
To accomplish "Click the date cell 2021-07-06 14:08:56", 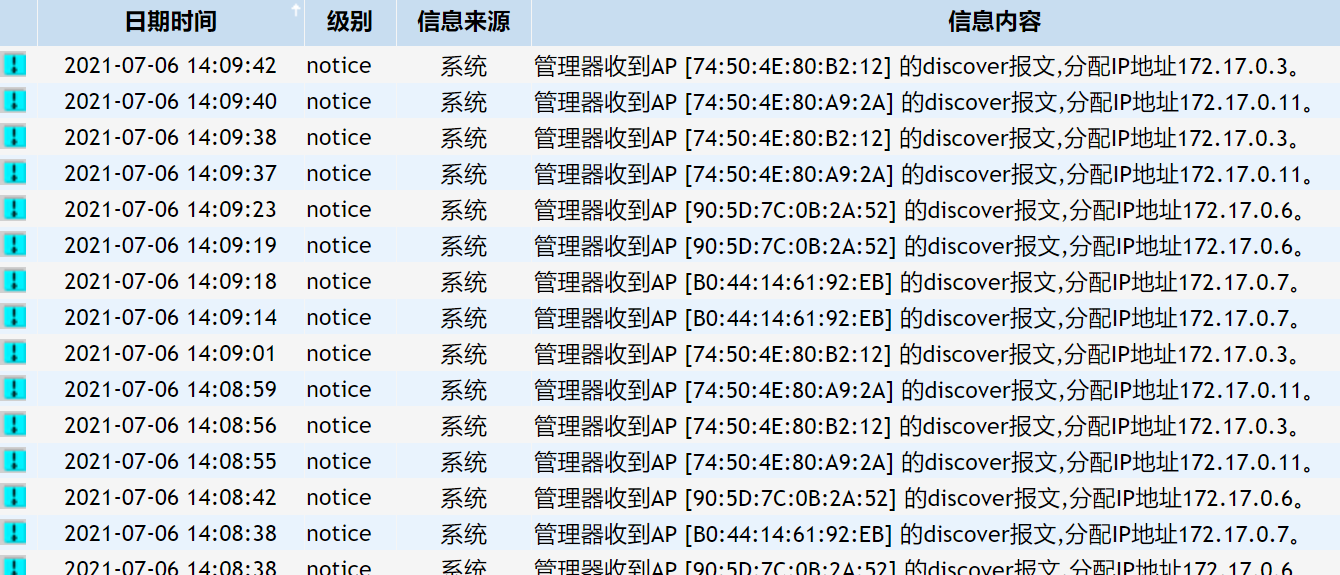I will (x=171, y=426).
